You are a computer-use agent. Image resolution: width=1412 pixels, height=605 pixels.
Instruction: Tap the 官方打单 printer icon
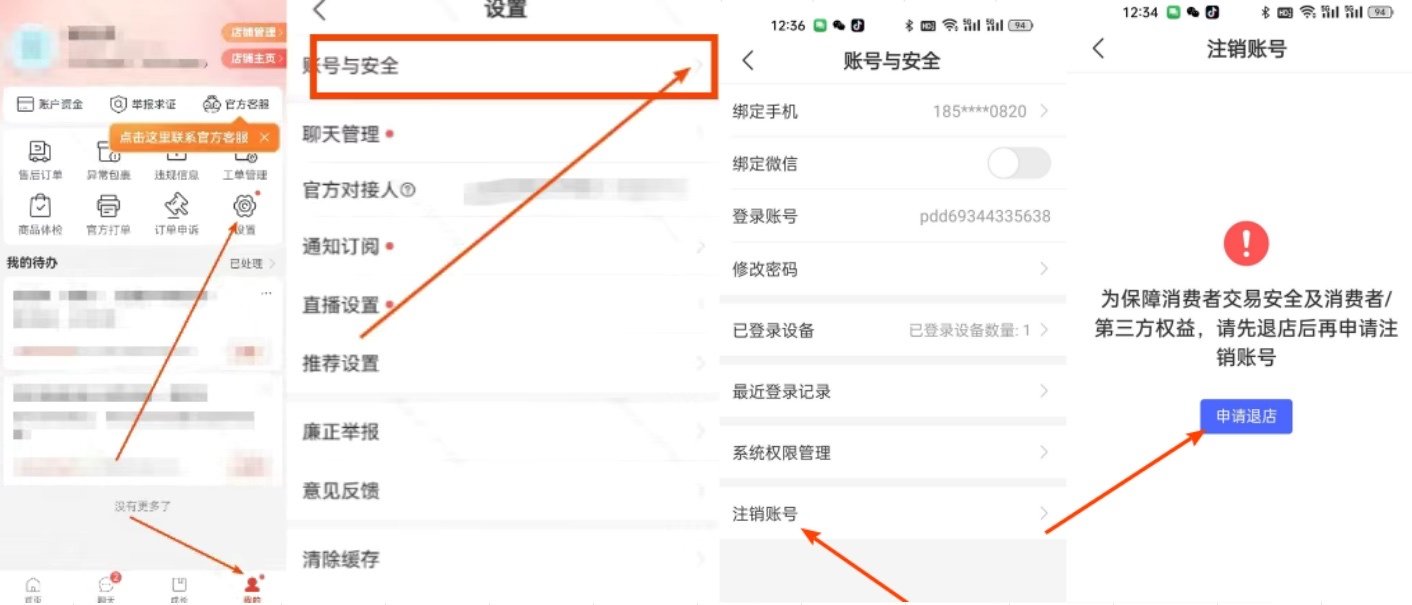point(108,206)
